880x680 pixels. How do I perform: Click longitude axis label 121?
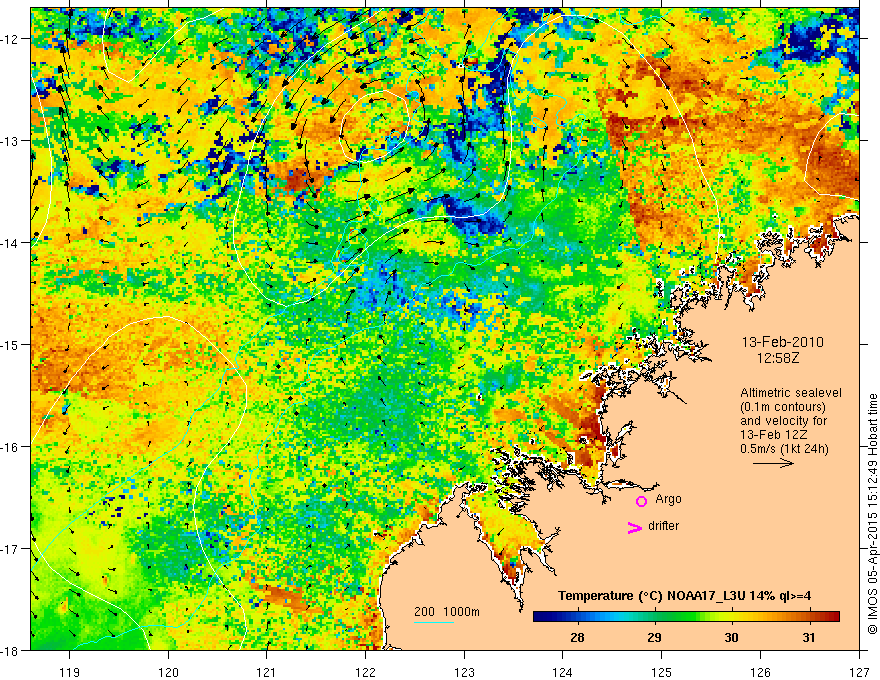coord(267,672)
